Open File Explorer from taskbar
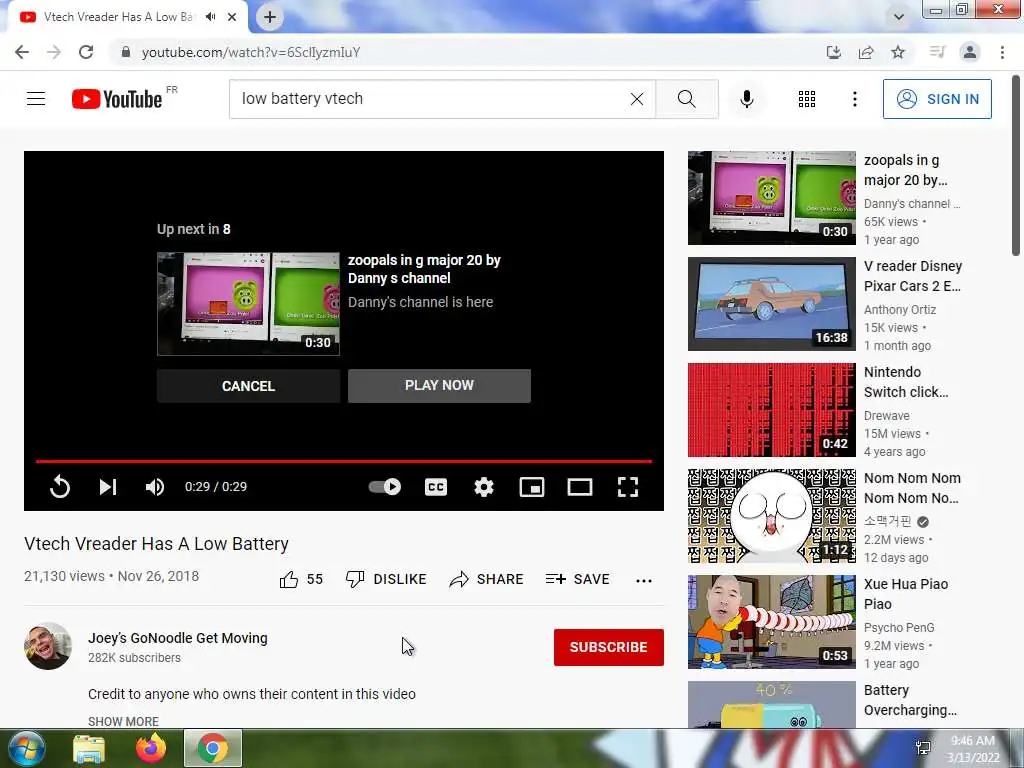 point(89,749)
